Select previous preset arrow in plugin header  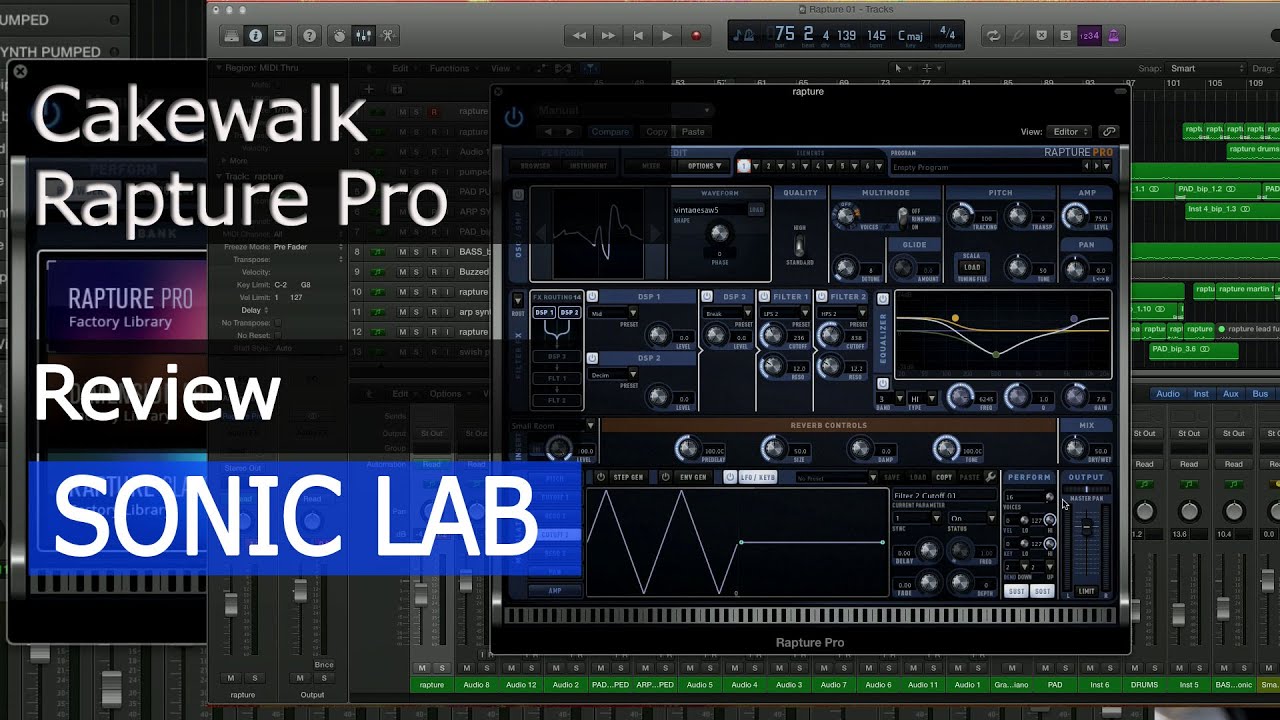[548, 132]
